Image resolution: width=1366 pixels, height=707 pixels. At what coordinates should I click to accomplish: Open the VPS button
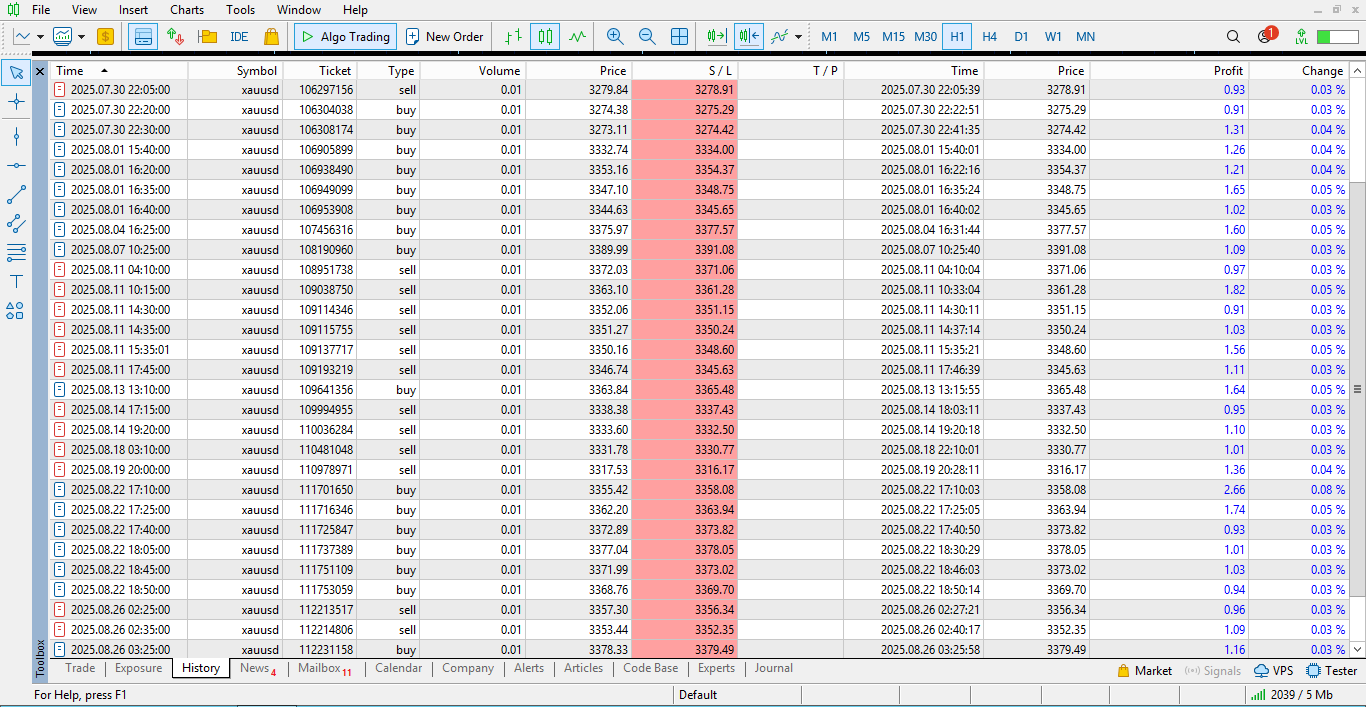pos(1273,671)
